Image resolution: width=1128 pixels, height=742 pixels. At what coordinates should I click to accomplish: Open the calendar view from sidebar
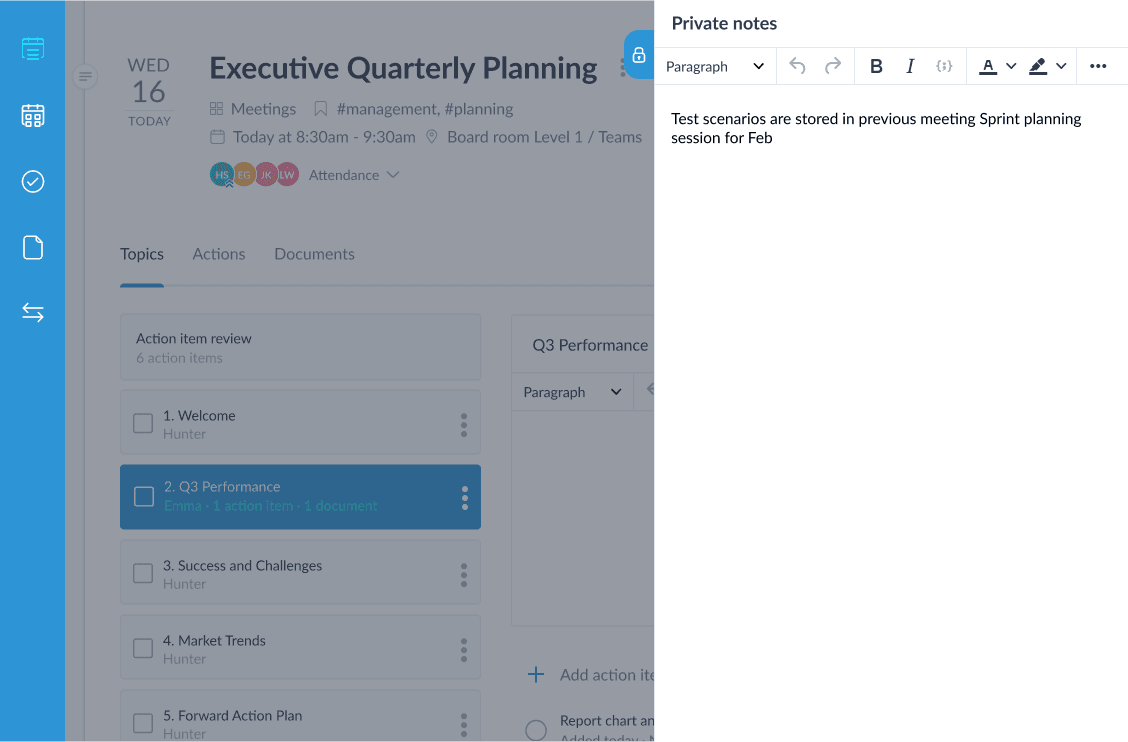[32, 115]
